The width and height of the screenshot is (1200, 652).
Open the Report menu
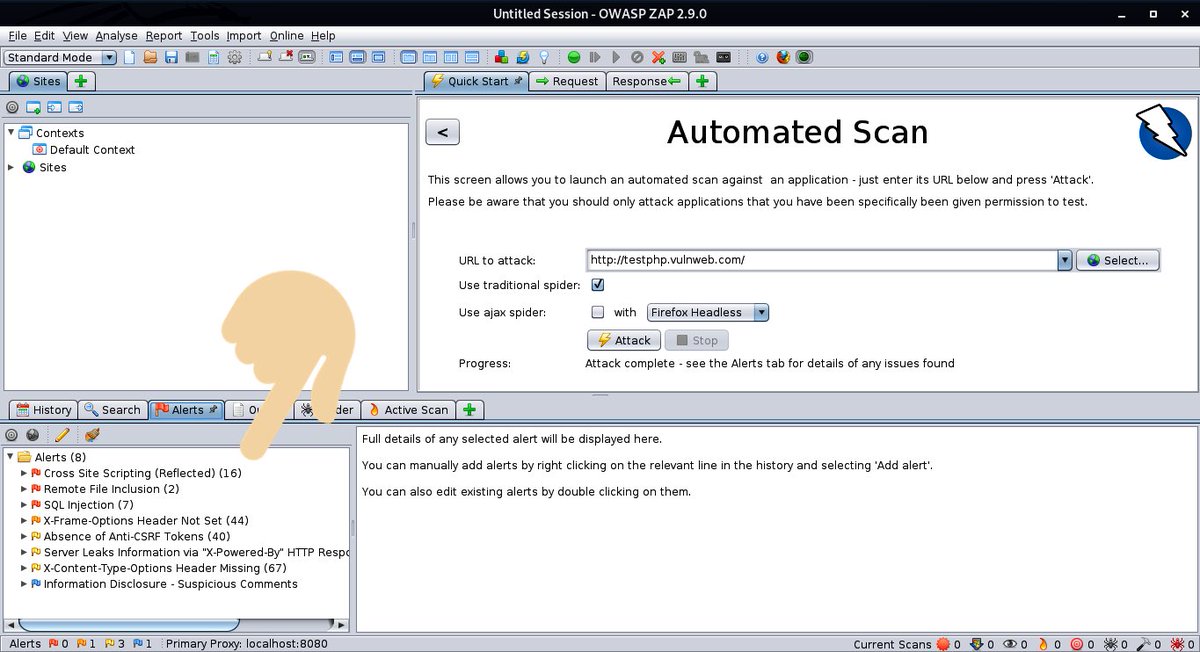164,36
